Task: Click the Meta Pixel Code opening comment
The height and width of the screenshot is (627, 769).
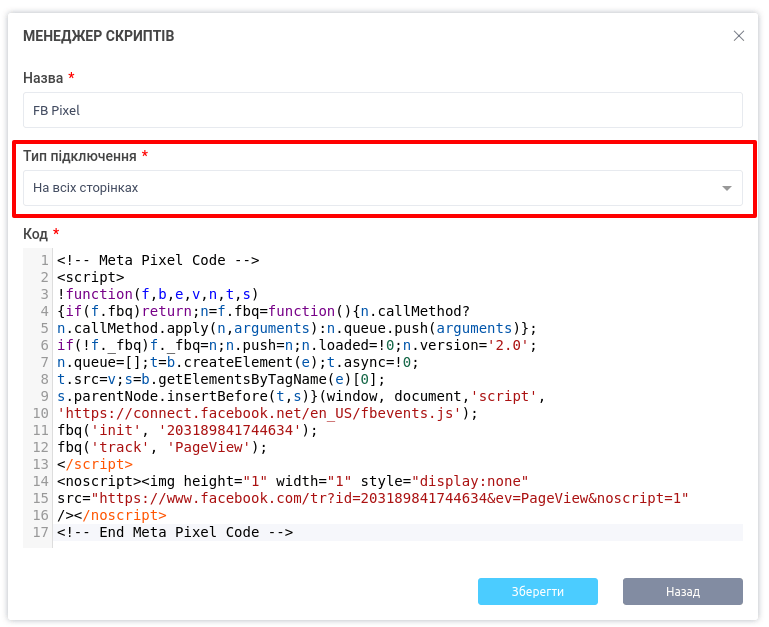Action: pos(158,260)
